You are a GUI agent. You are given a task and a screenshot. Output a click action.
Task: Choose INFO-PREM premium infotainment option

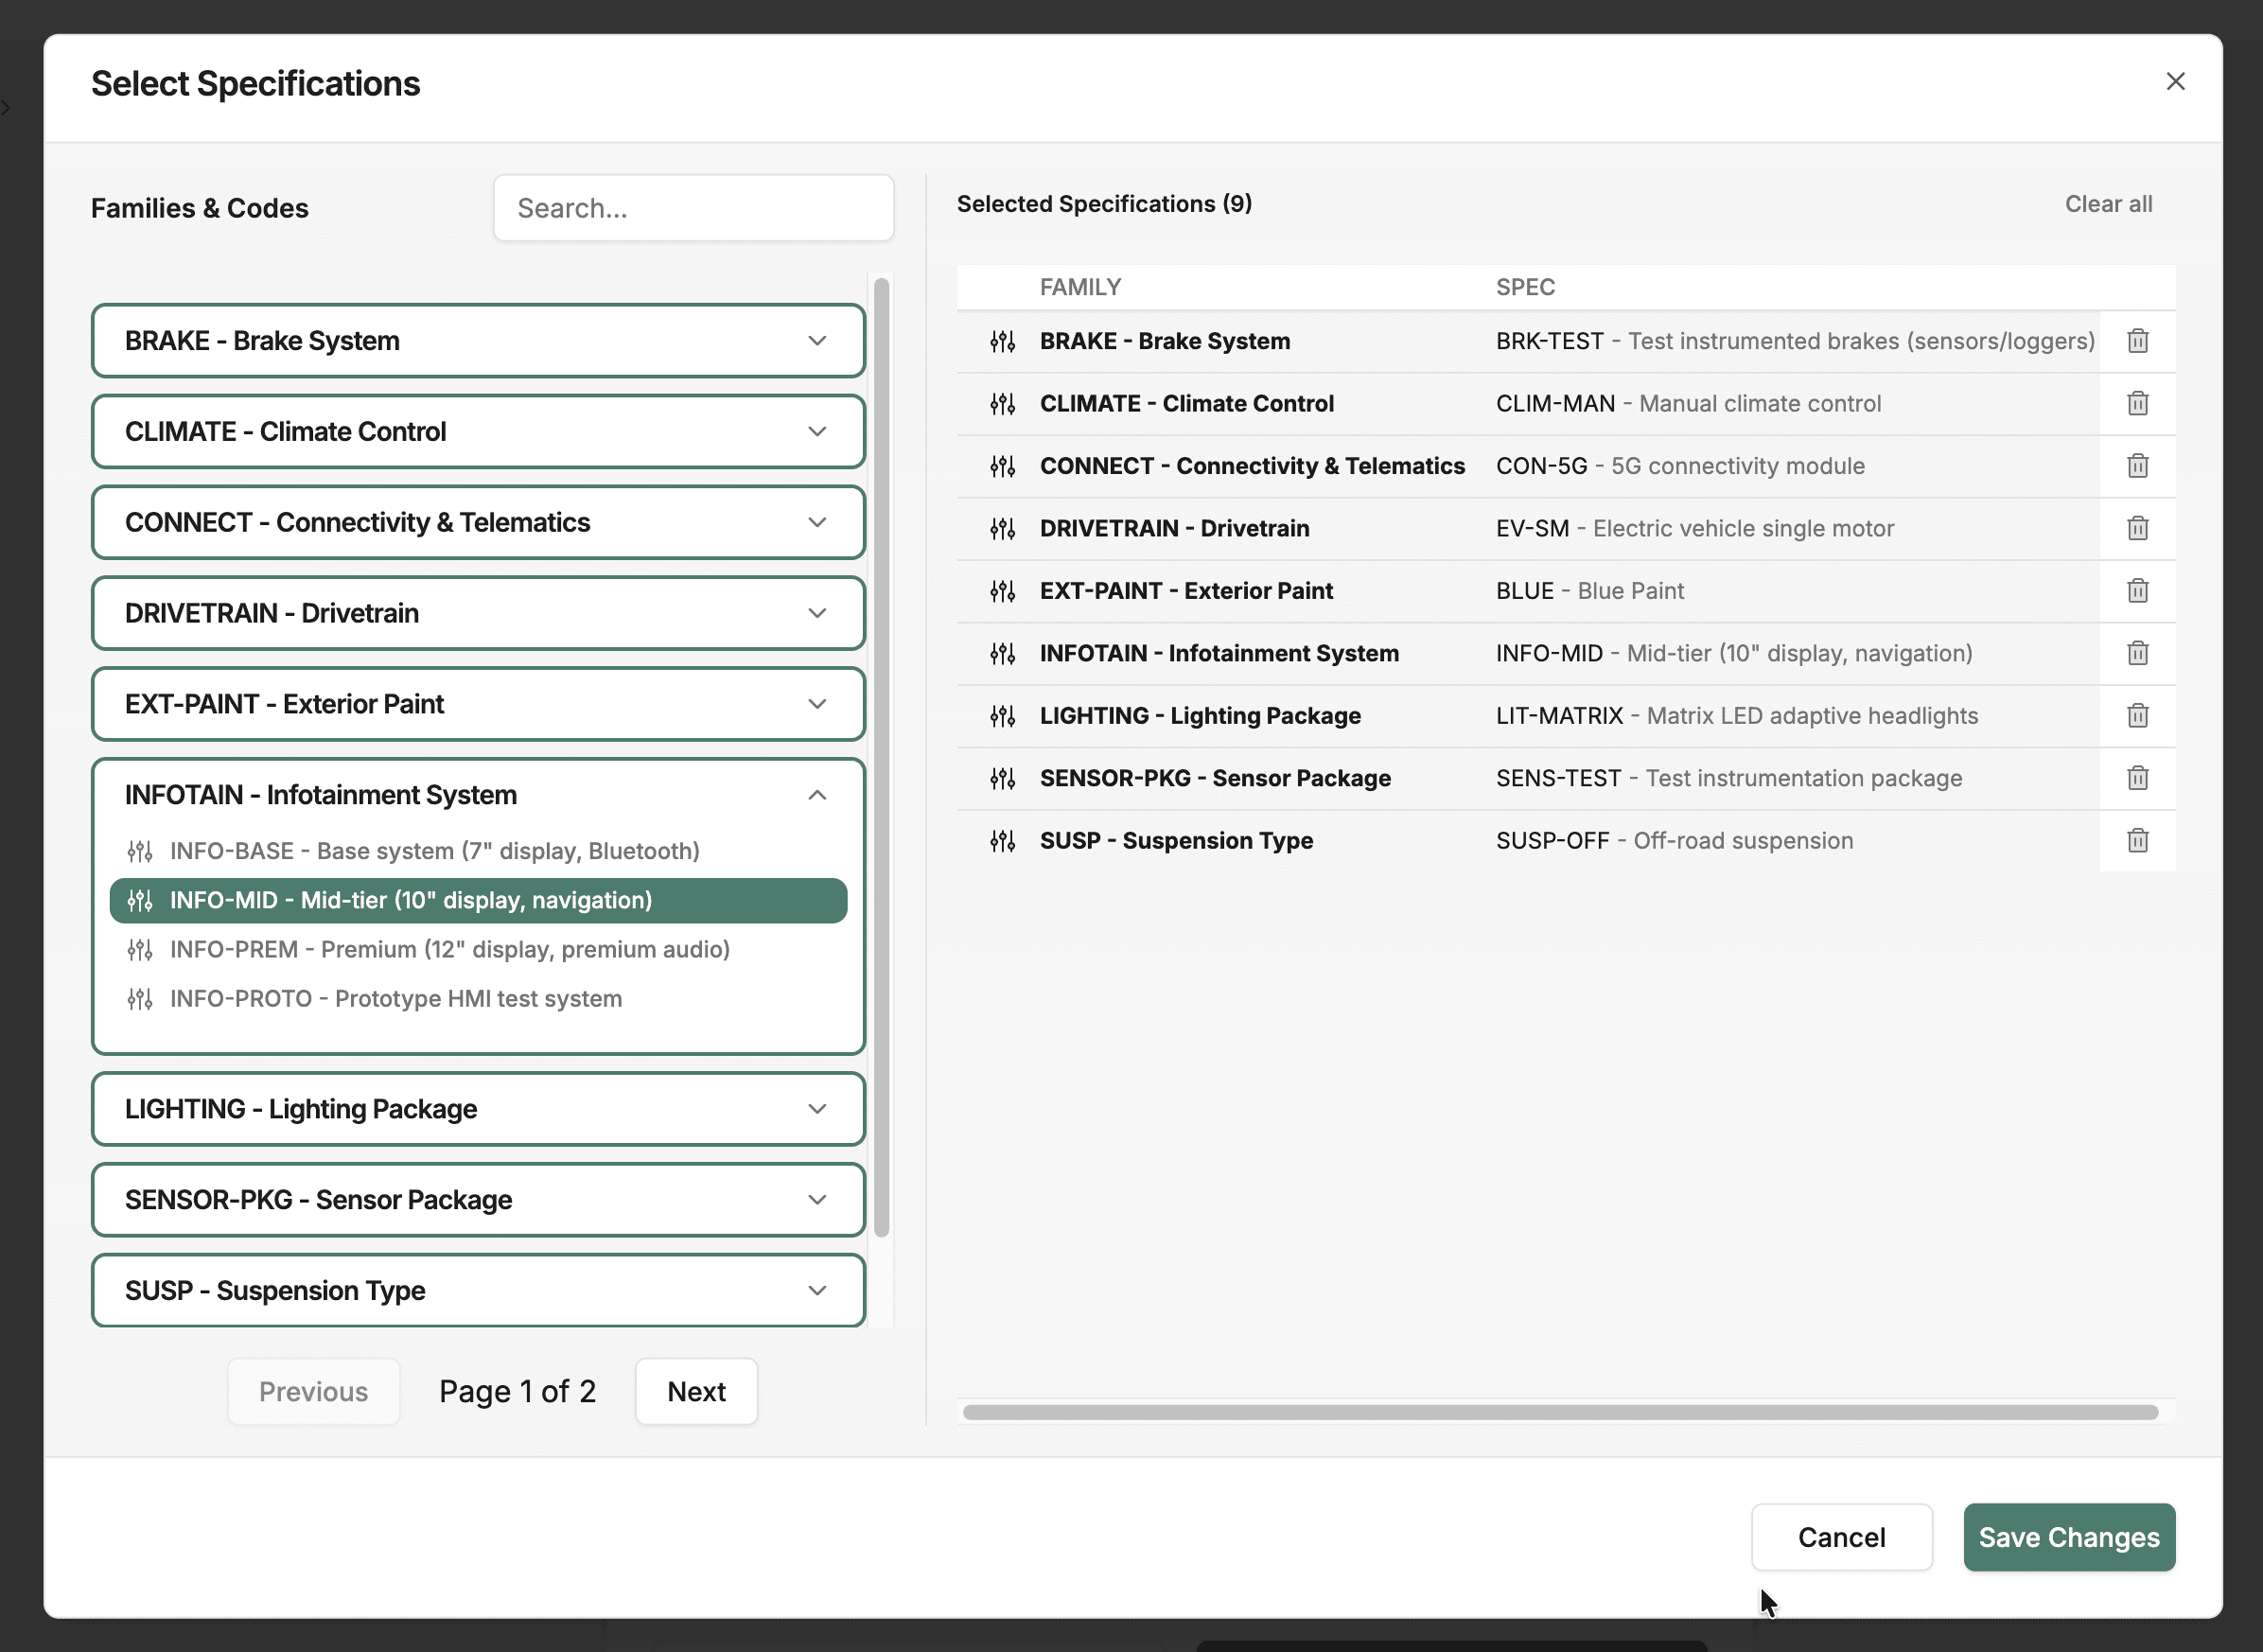coord(478,949)
